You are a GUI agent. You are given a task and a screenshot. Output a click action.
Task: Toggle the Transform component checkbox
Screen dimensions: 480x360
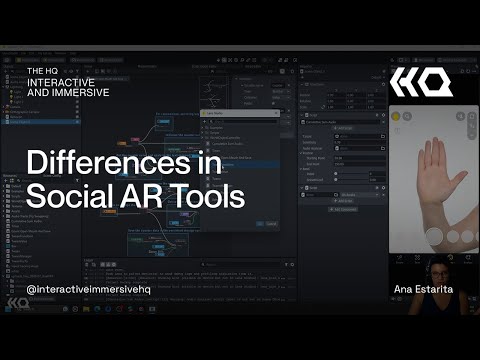click(307, 85)
